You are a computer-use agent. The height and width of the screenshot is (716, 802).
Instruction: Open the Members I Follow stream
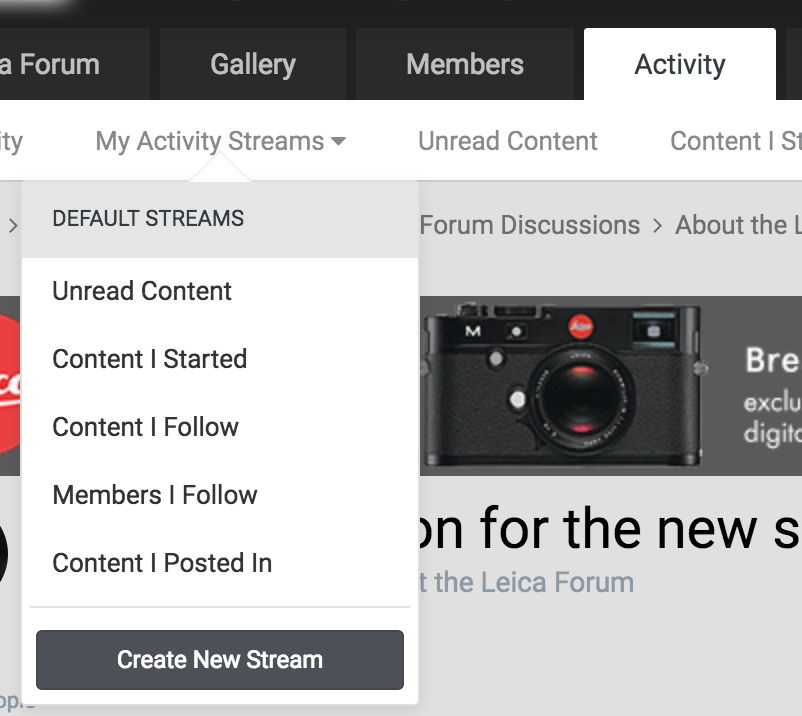155,495
